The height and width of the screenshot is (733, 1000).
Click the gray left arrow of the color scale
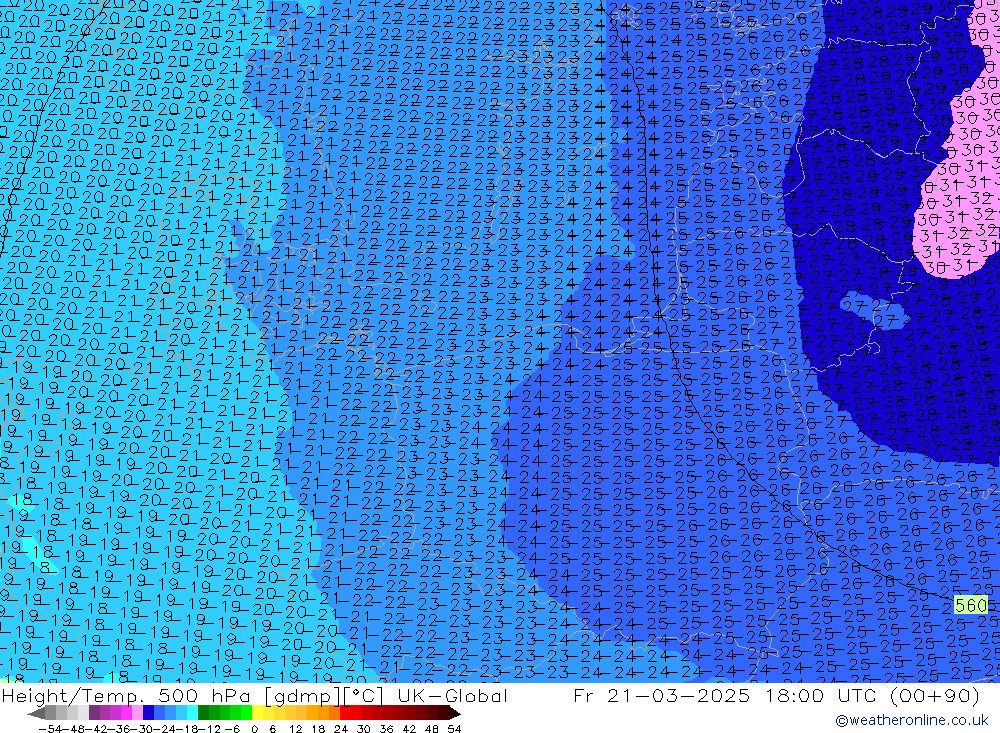click(36, 713)
